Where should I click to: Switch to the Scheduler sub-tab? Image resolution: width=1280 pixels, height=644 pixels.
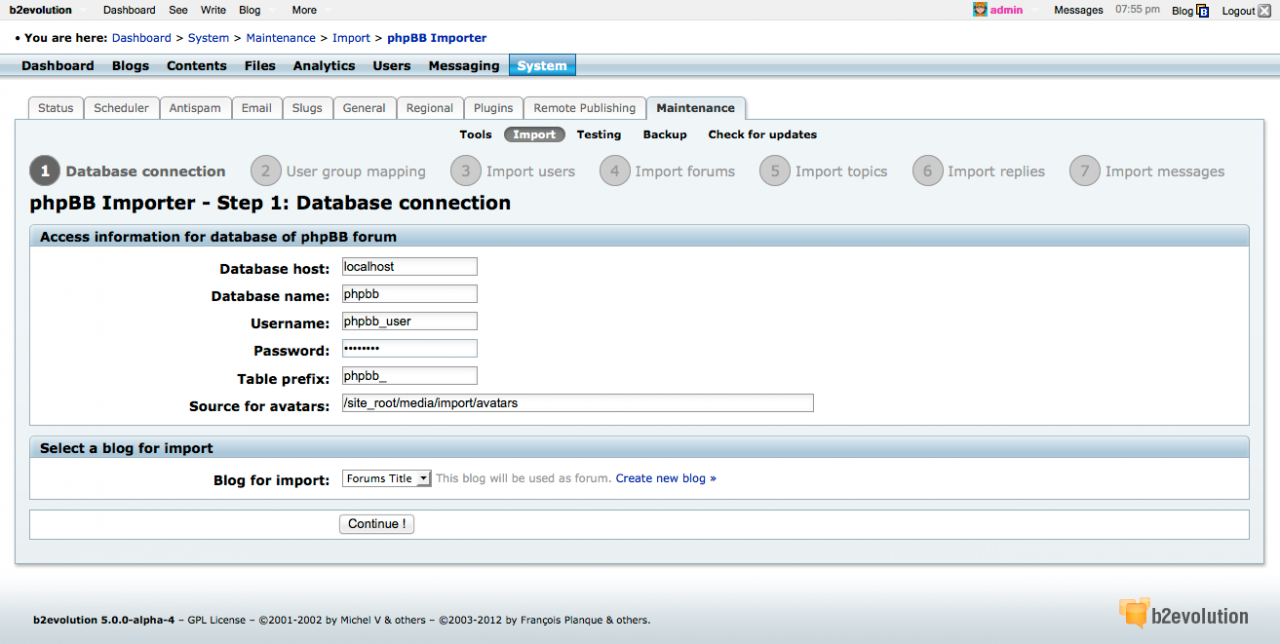click(121, 108)
